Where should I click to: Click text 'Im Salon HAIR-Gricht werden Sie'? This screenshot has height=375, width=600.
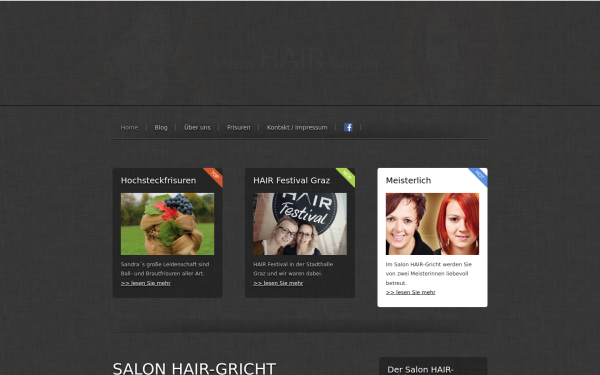429,264
